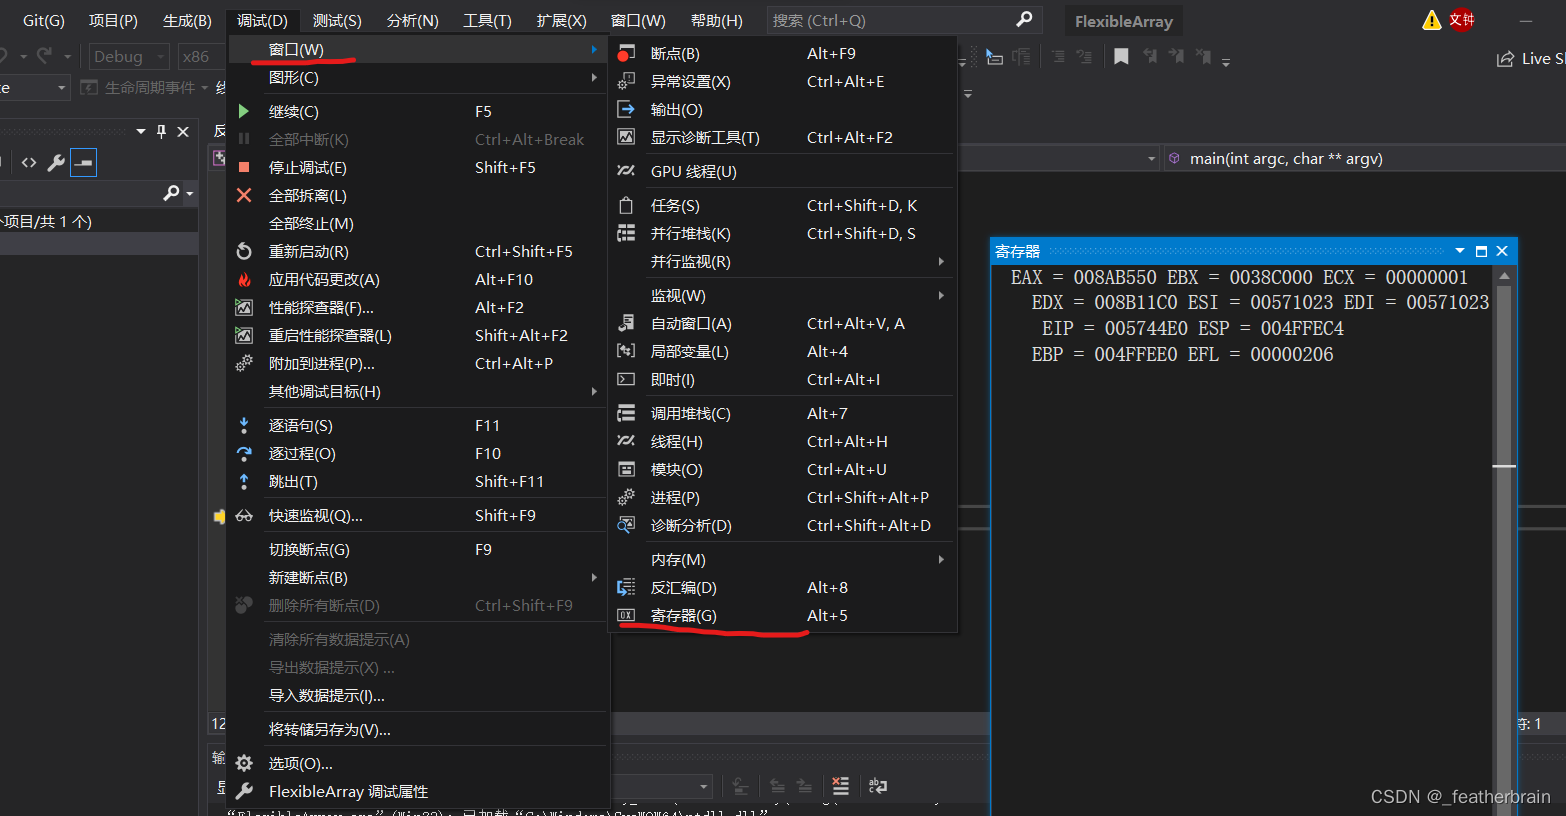Click the bookmark icon in toolbar
Image resolution: width=1566 pixels, height=816 pixels.
pos(1121,57)
